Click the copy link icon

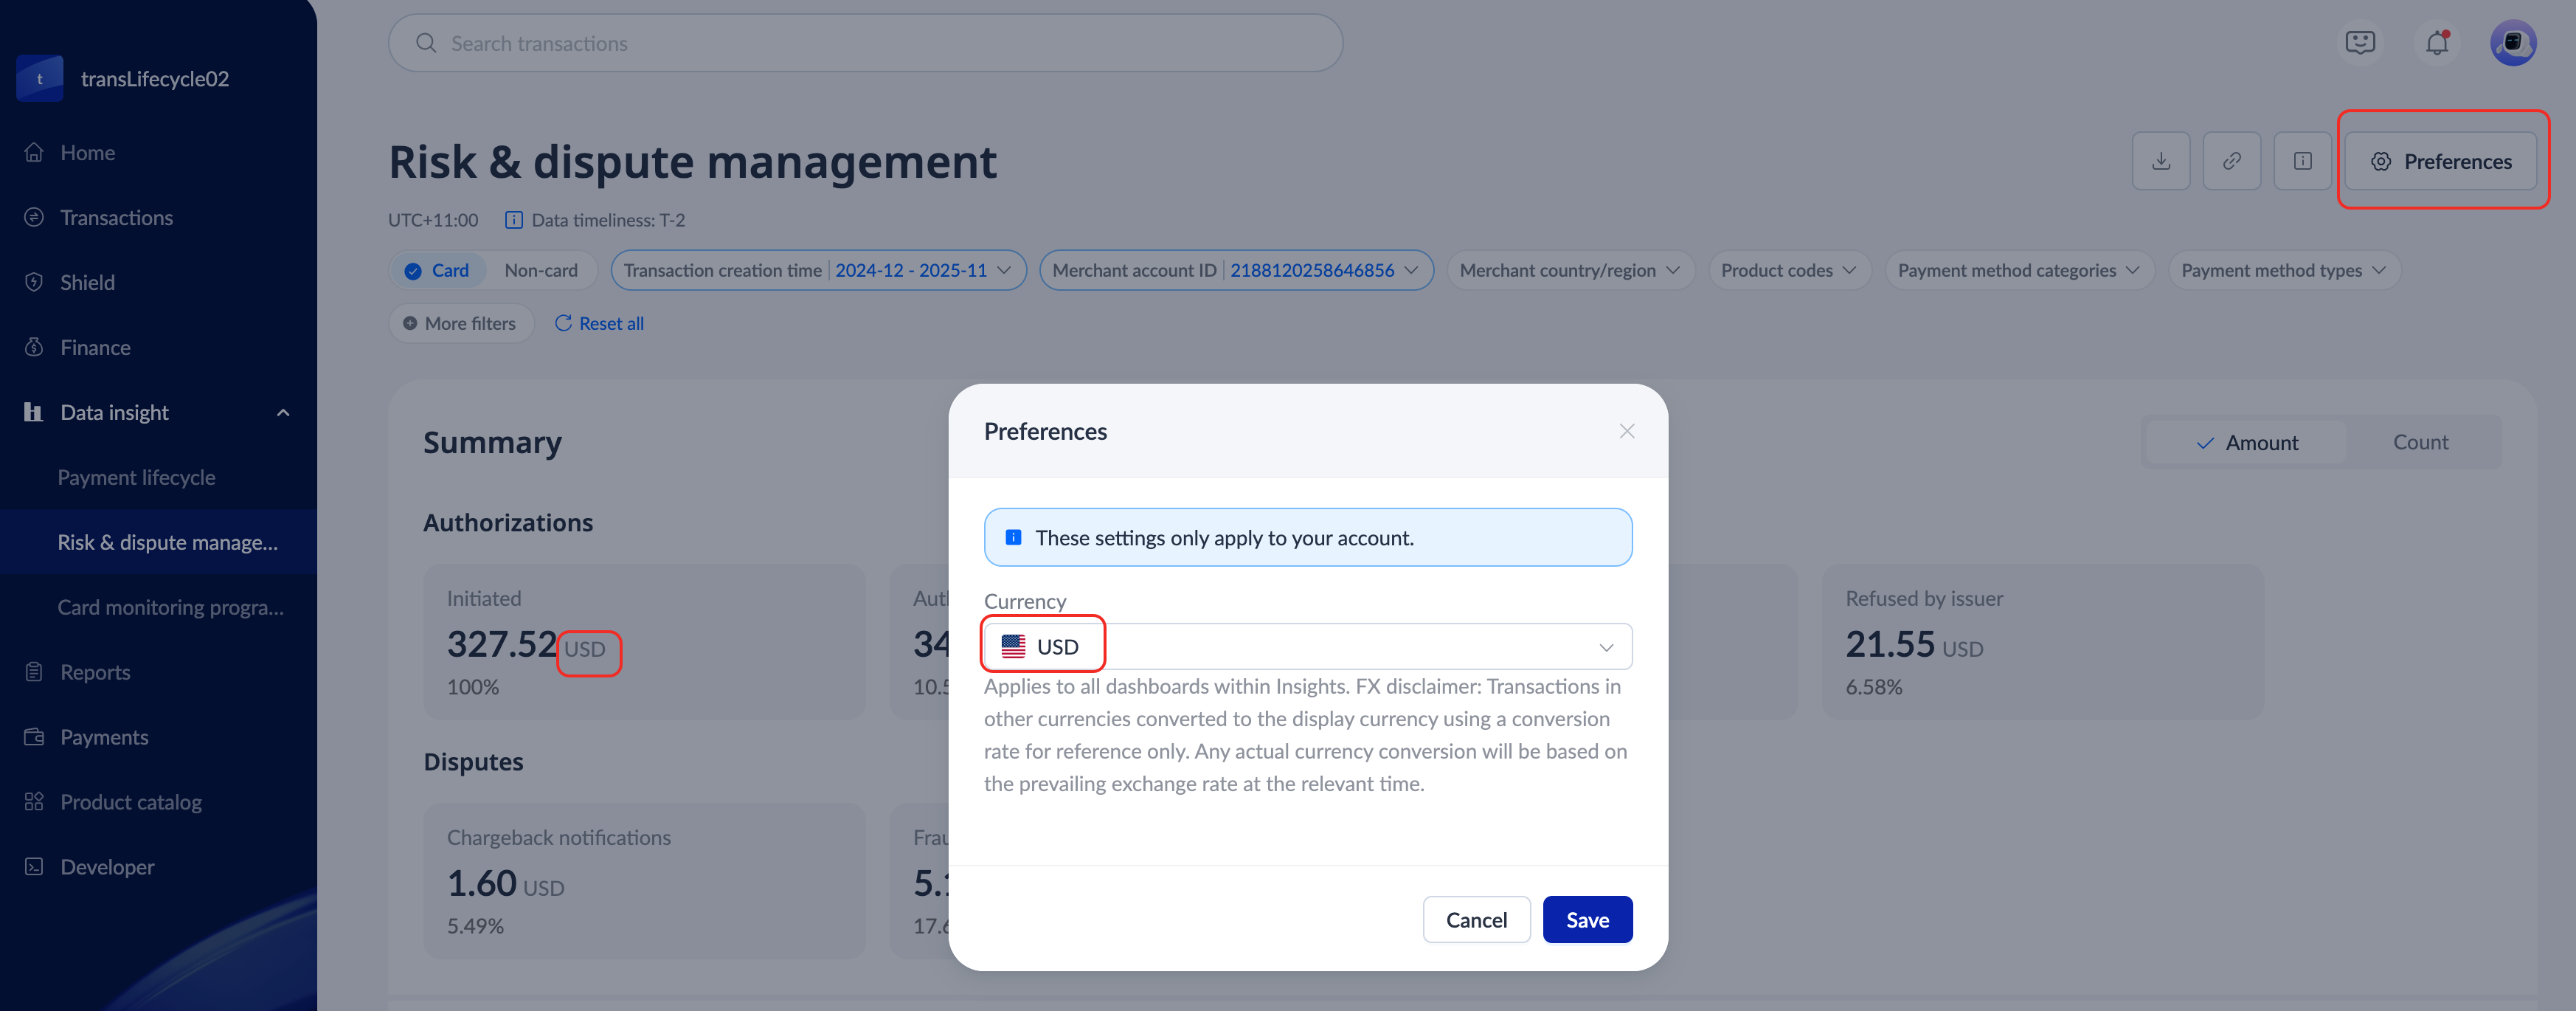click(2231, 161)
